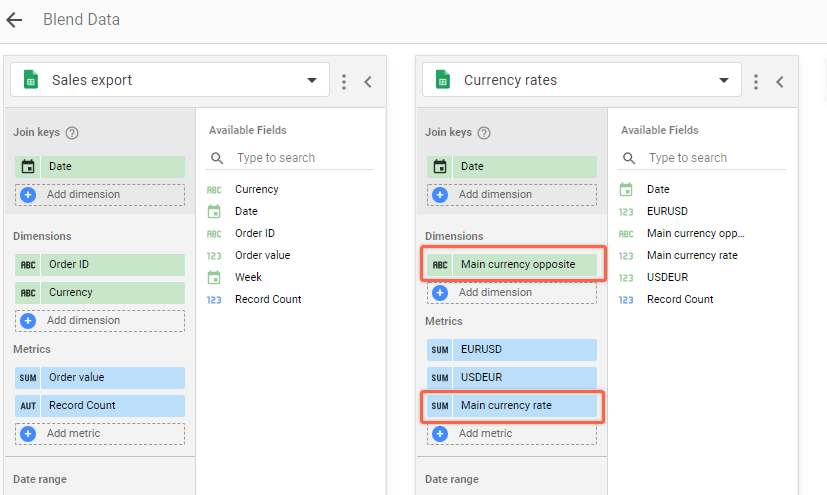Click the ABC type icon on Currency chip
The width and height of the screenshot is (827, 495).
click(28, 293)
